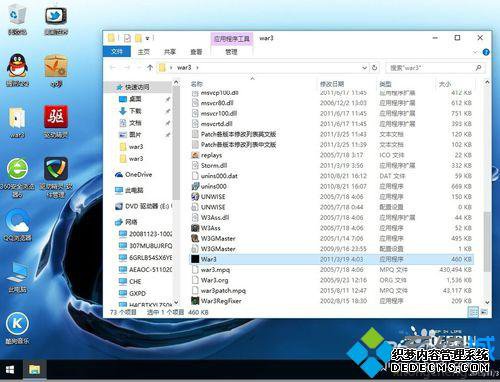The width and height of the screenshot is (500, 382).
Task: Select the war3.mpq file
Action: tap(331, 269)
